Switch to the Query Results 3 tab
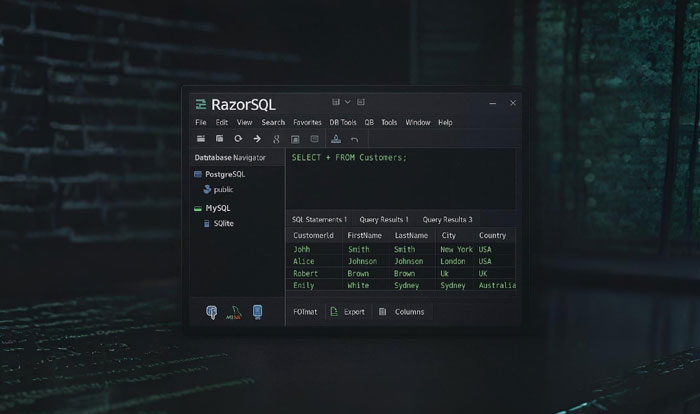Screen dimensions: 700x414 click(x=447, y=219)
